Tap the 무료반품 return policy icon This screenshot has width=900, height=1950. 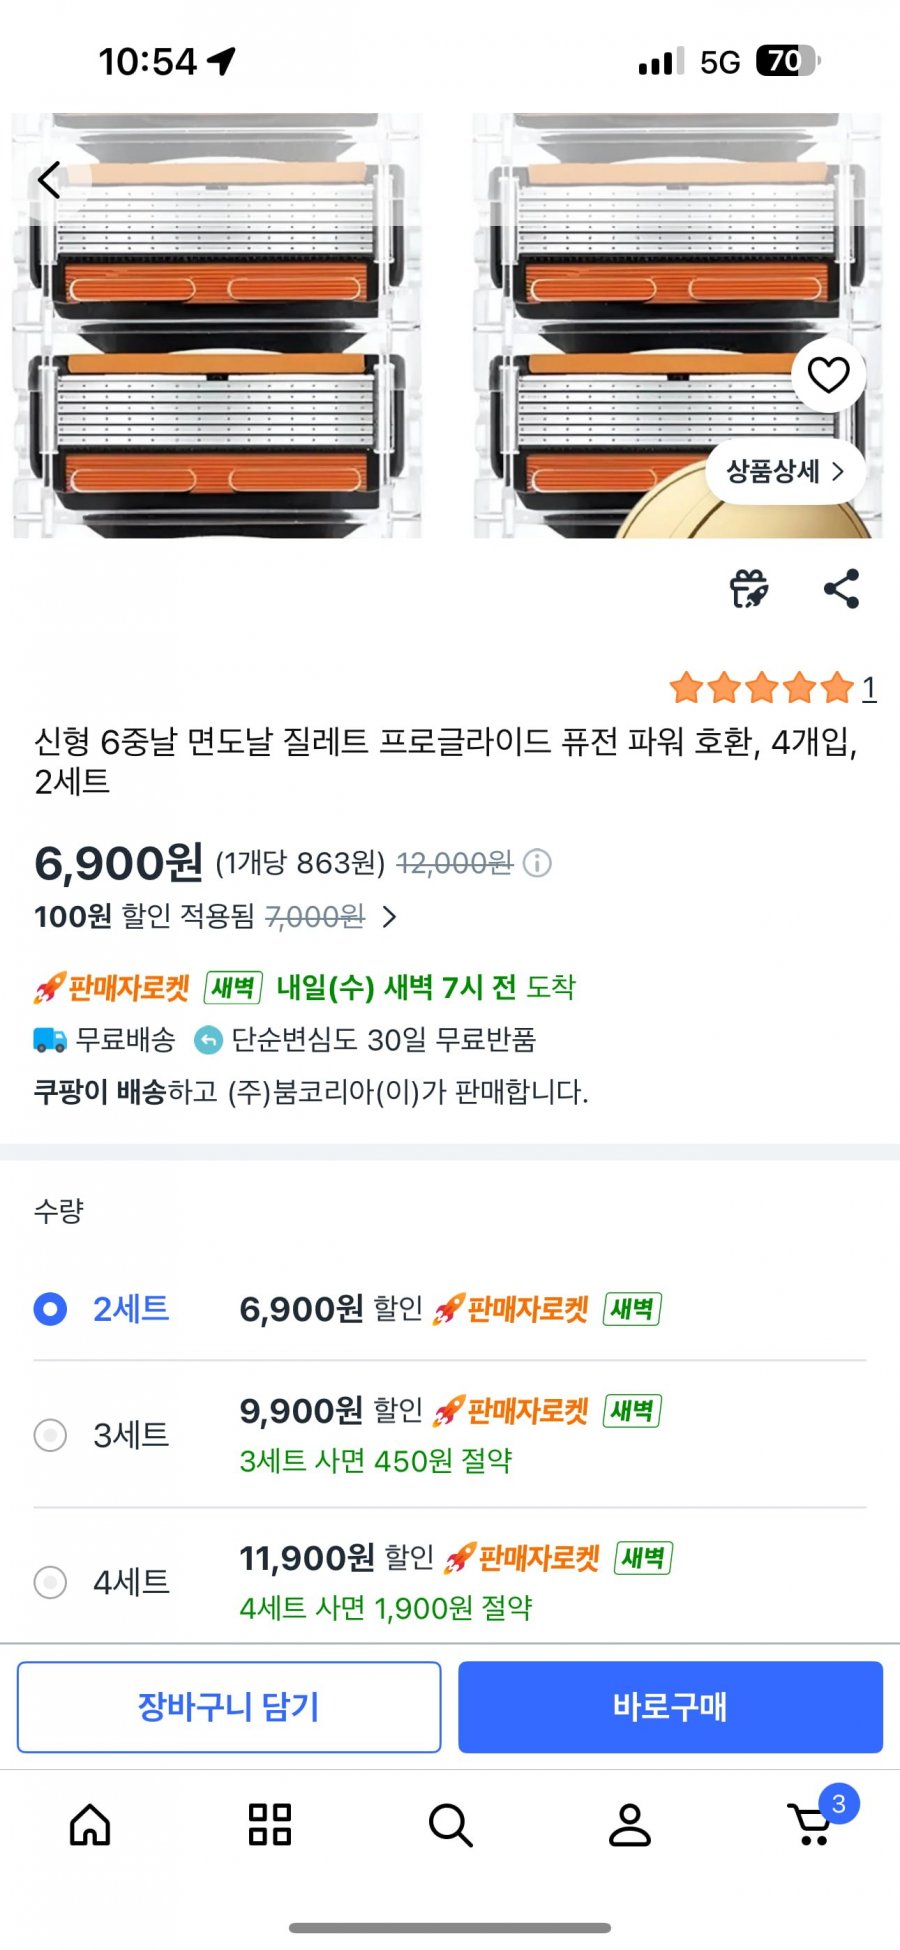pyautogui.click(x=208, y=1040)
